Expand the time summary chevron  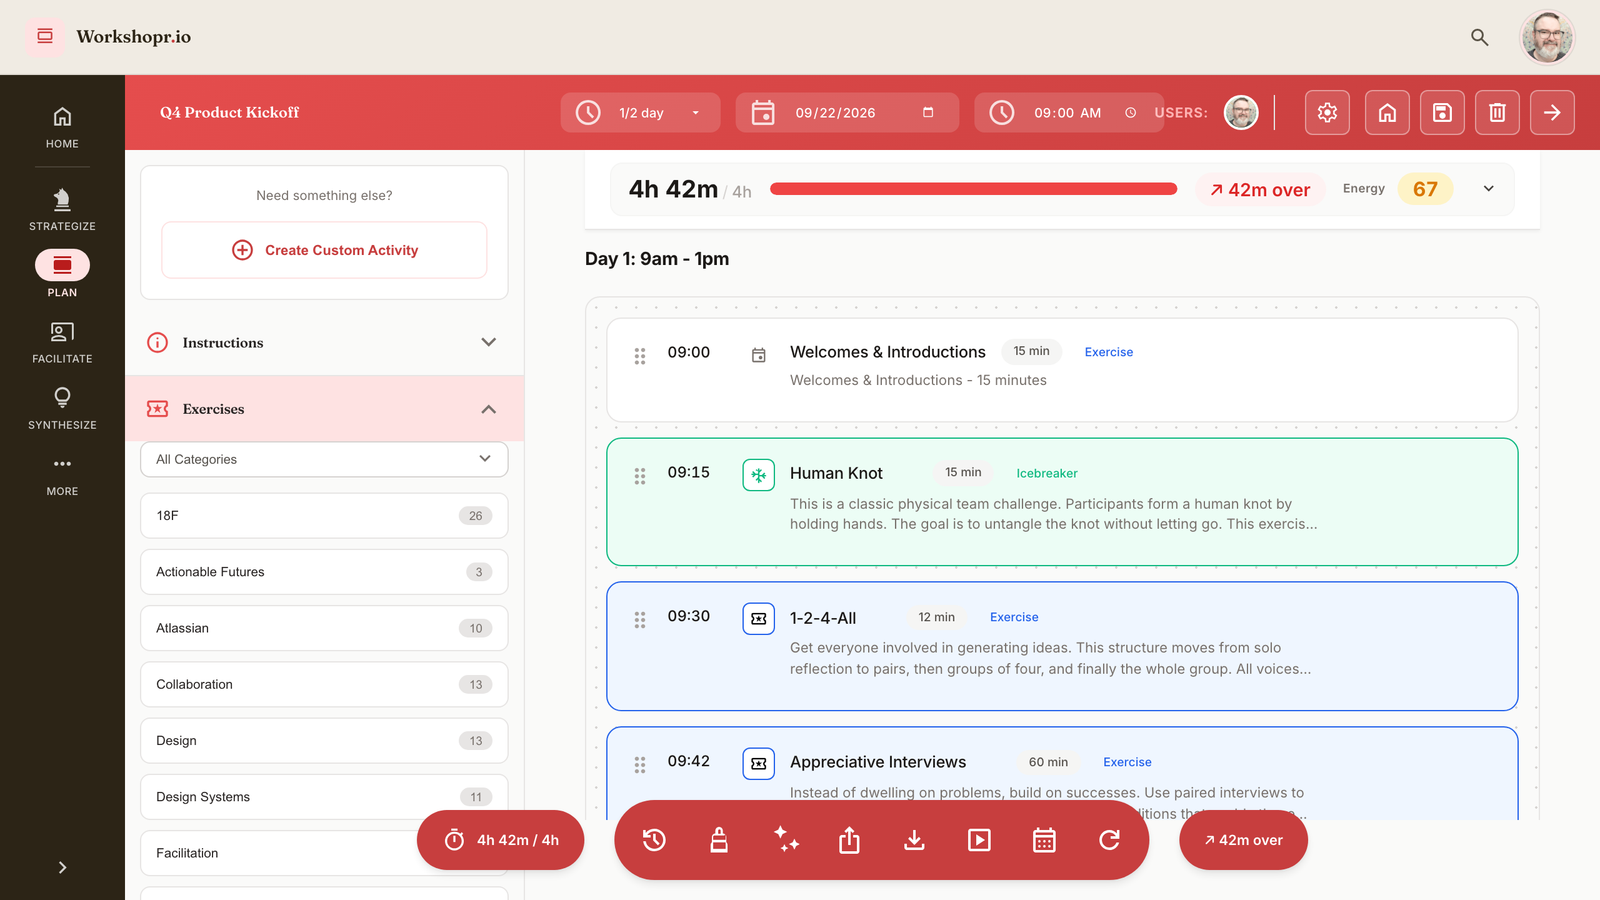[x=1488, y=189]
